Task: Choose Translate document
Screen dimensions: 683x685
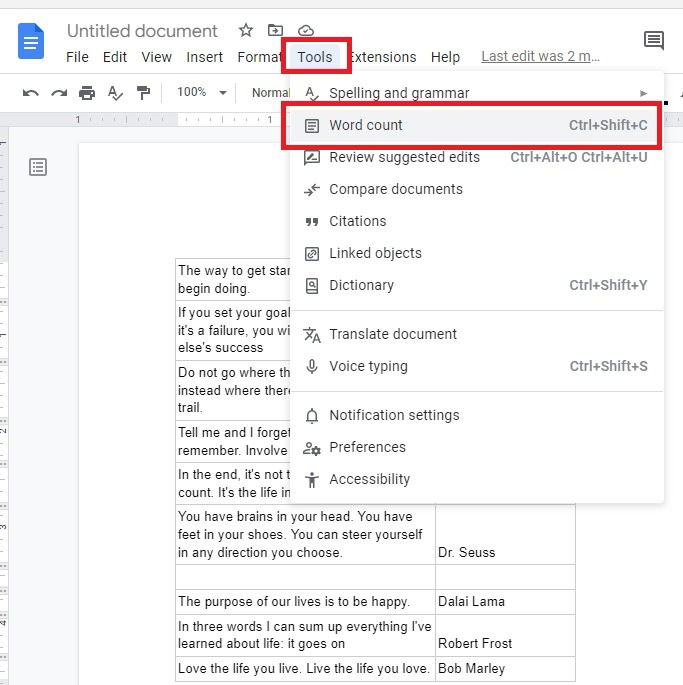Action: (x=477, y=334)
